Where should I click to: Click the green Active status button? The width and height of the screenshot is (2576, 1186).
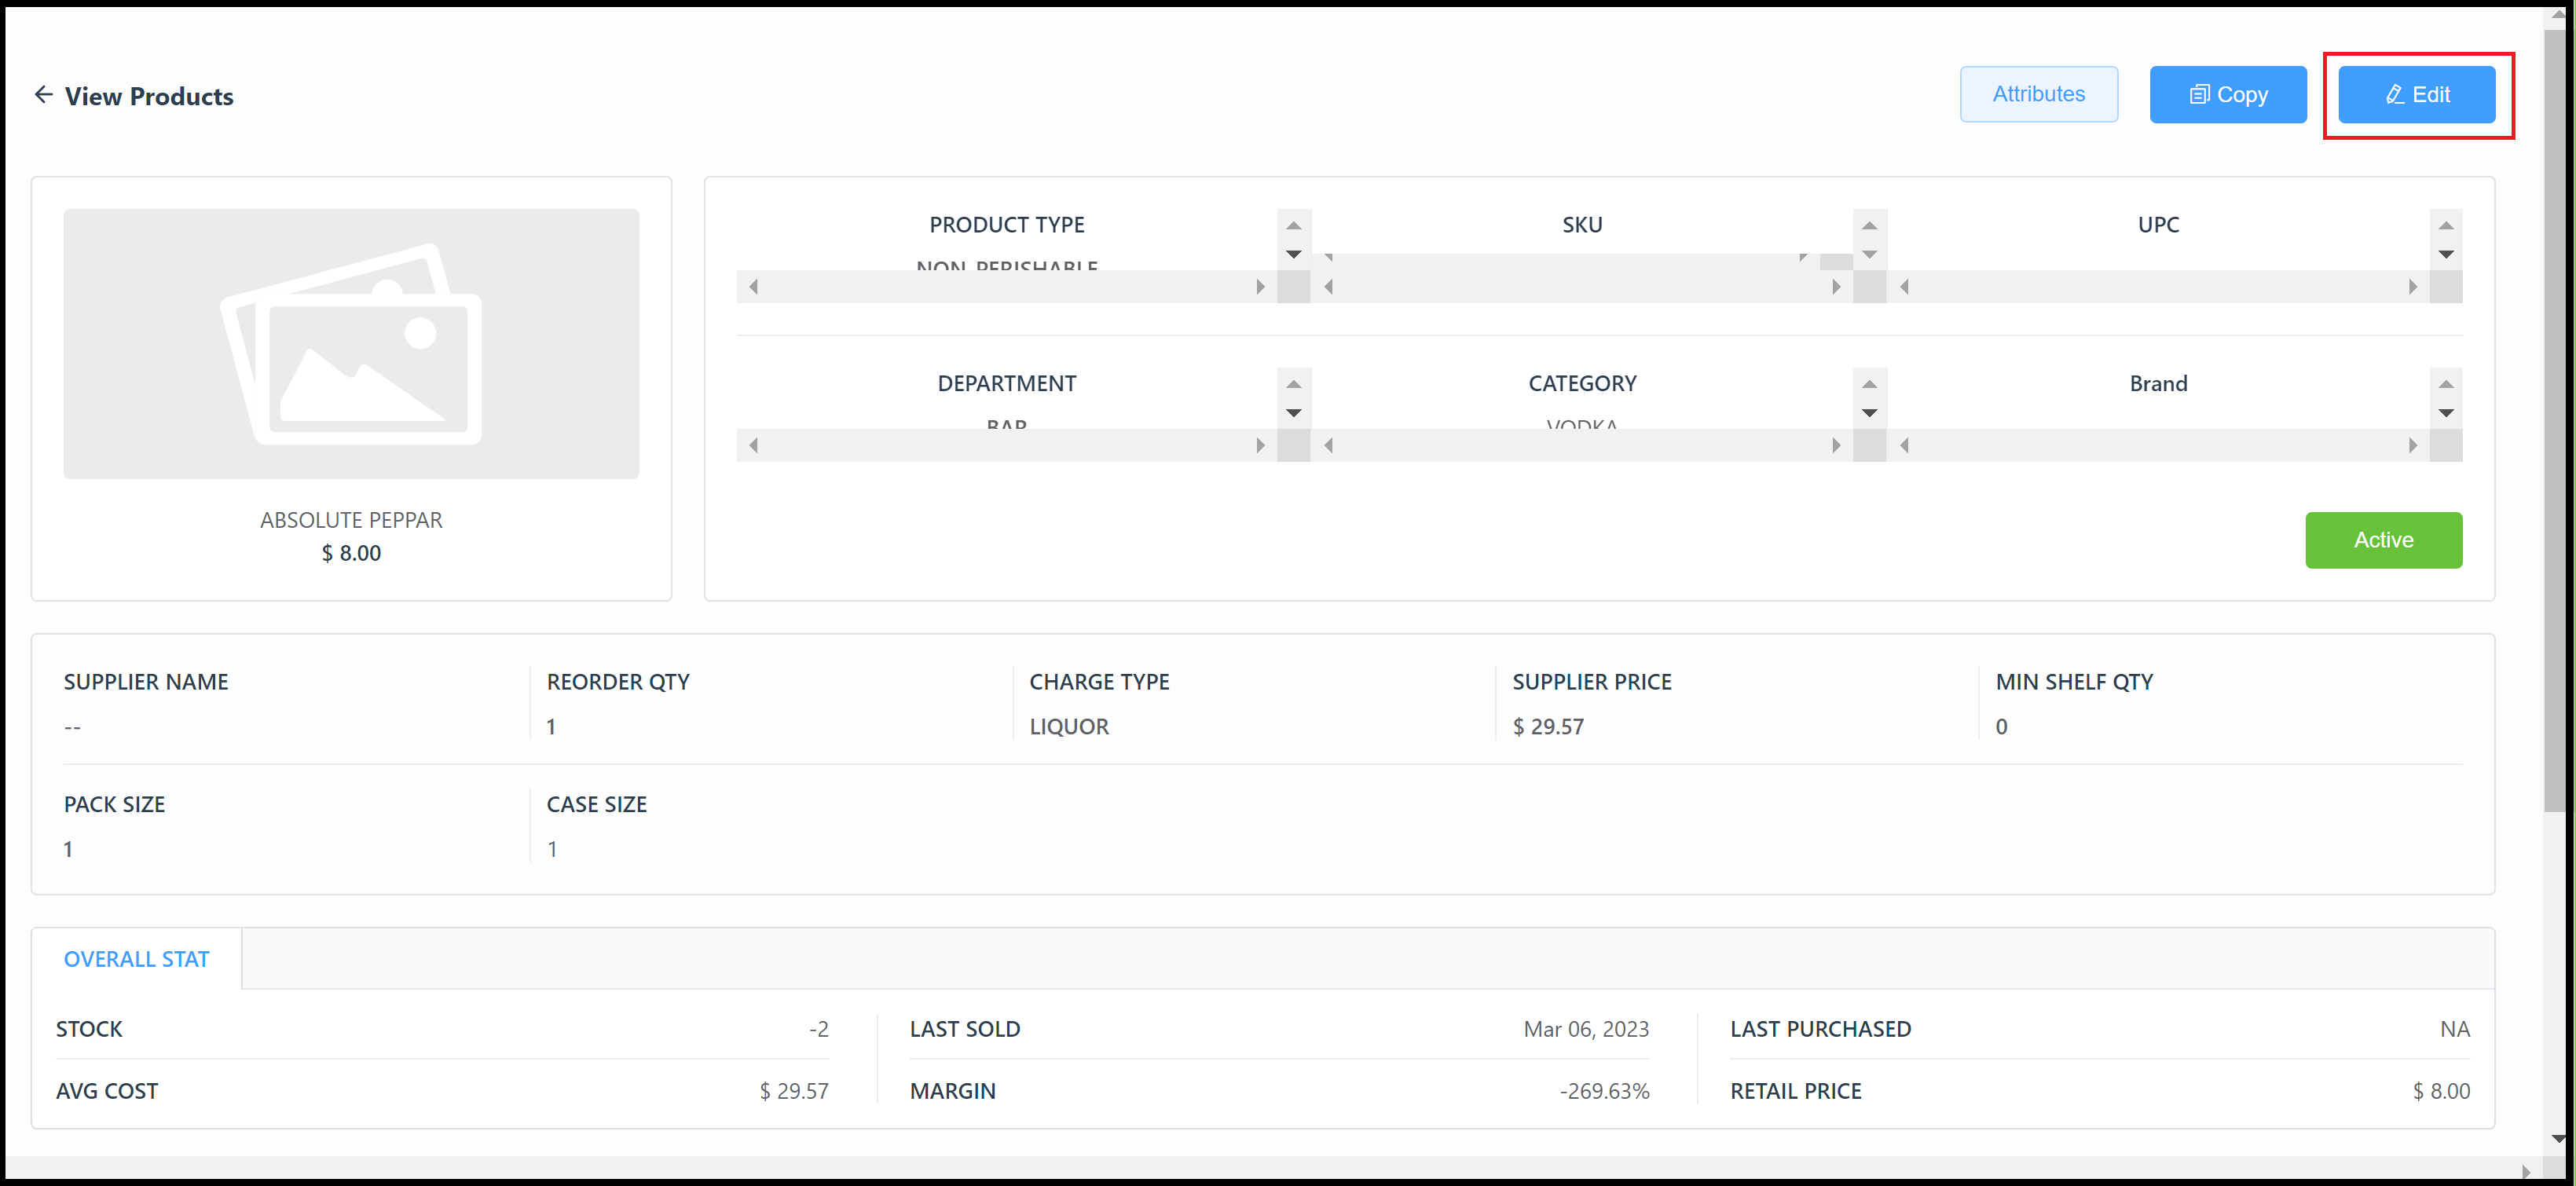[2383, 540]
